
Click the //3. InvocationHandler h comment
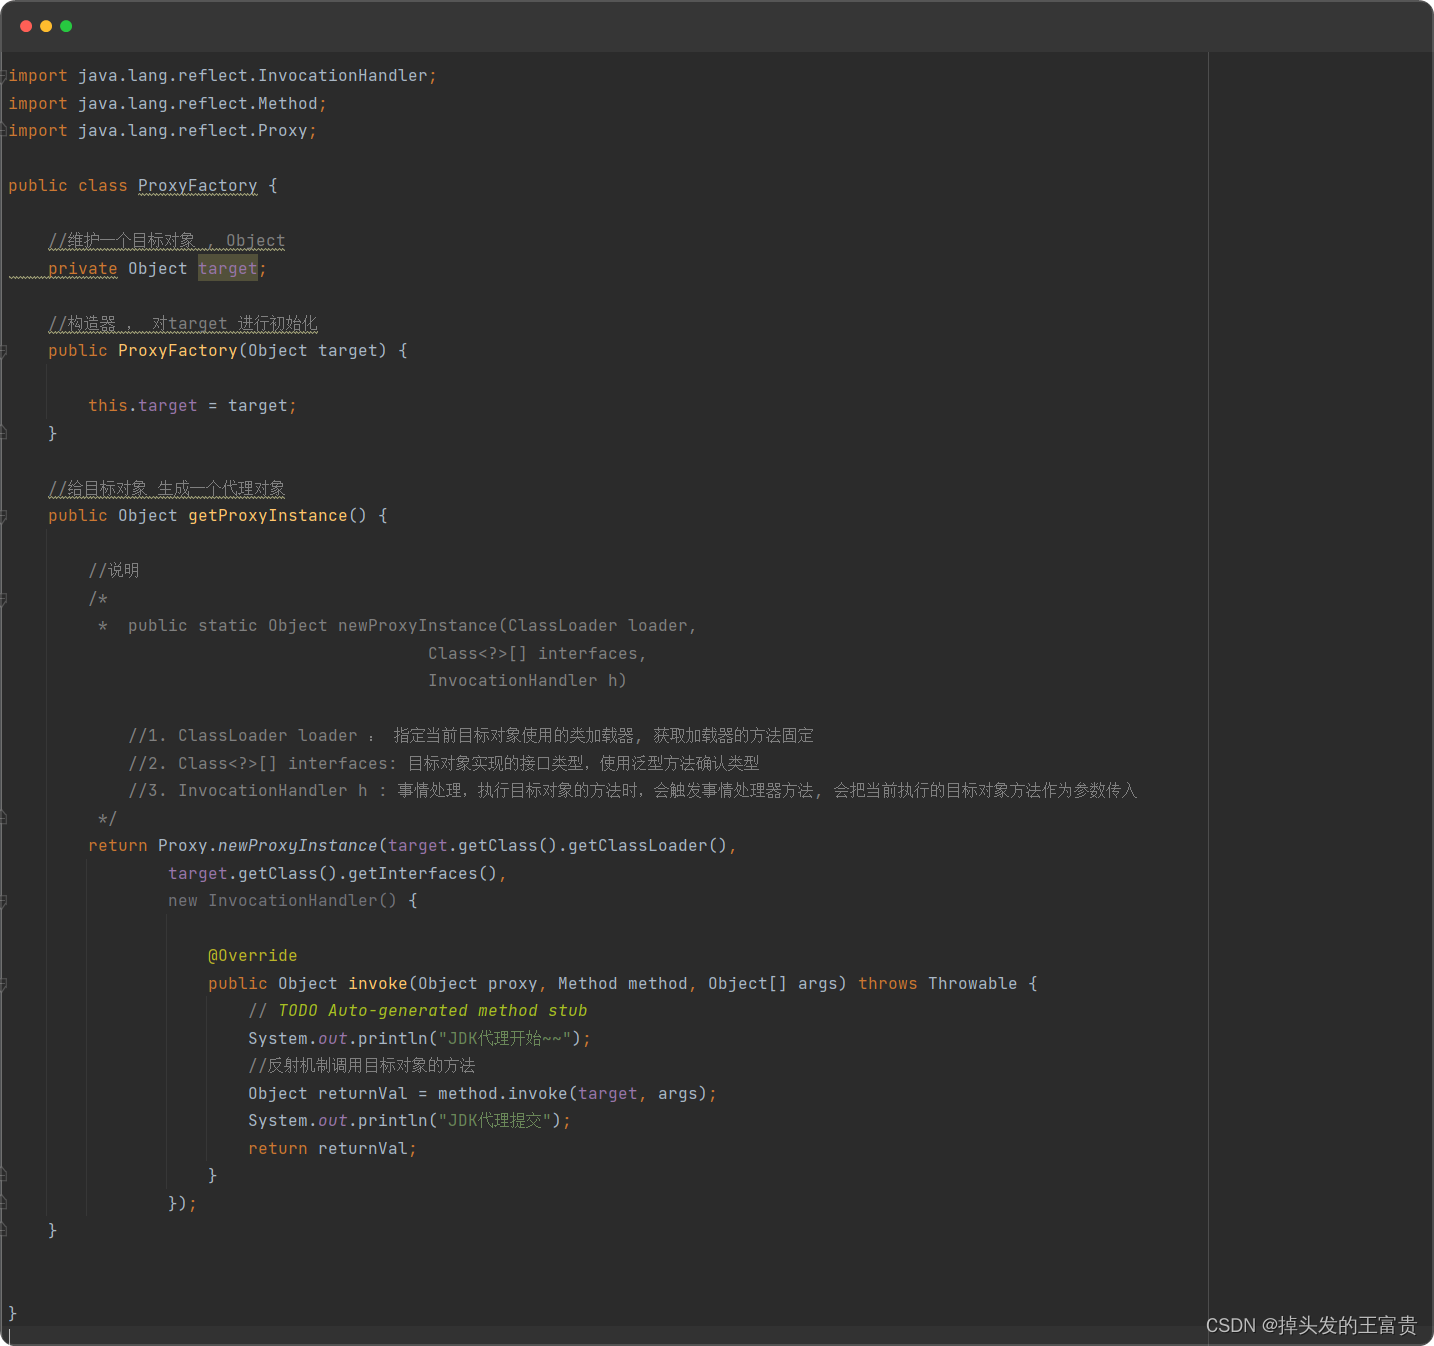[x=633, y=791]
